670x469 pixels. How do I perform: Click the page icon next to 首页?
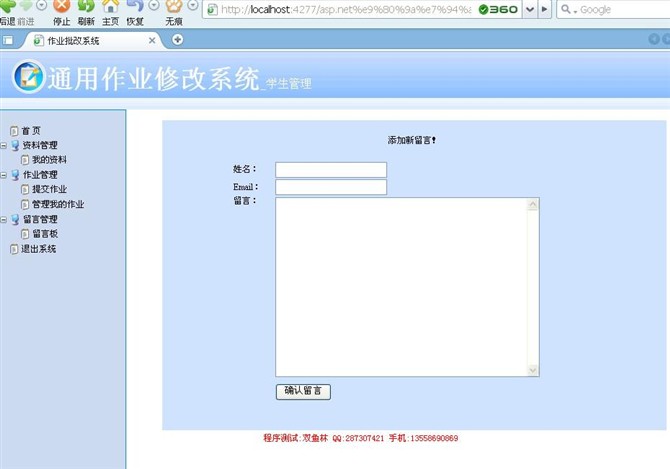tap(14, 131)
